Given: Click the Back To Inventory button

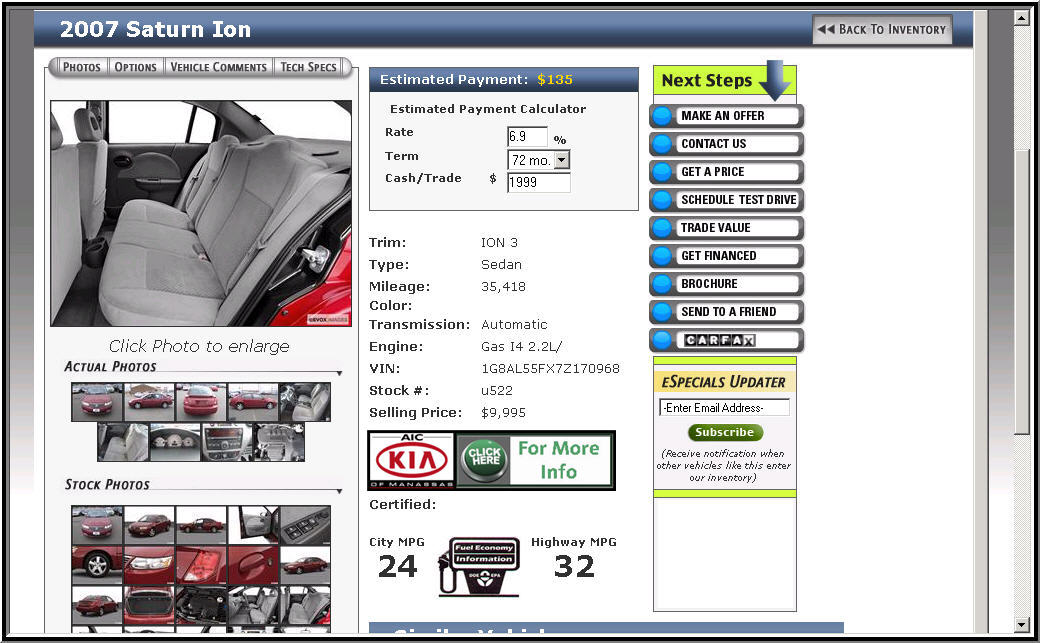Looking at the screenshot, I should (882, 29).
